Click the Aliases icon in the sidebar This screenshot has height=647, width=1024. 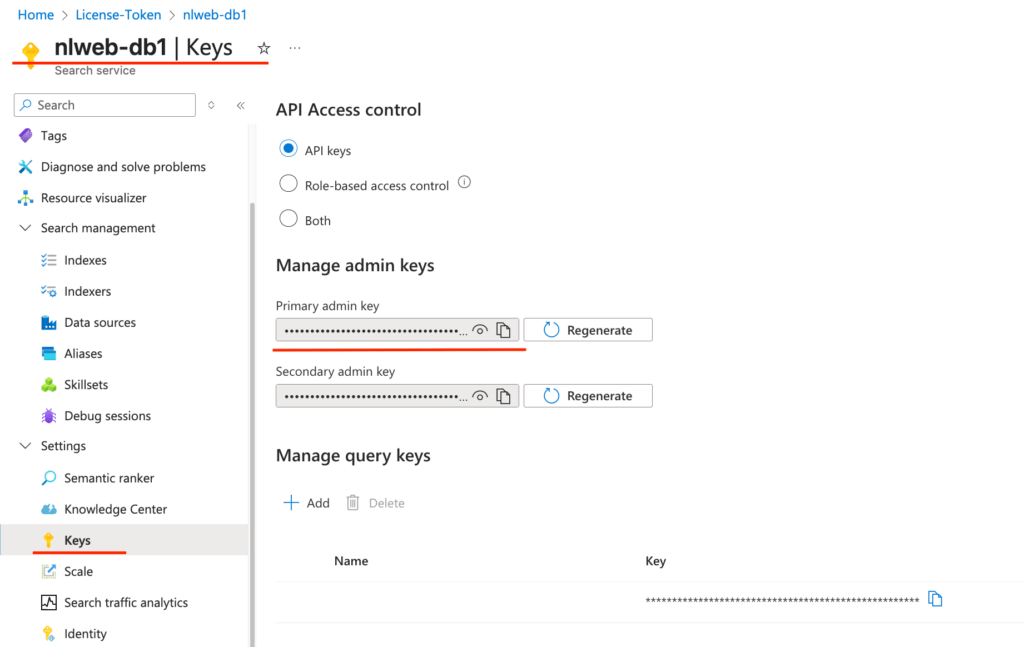click(x=49, y=354)
